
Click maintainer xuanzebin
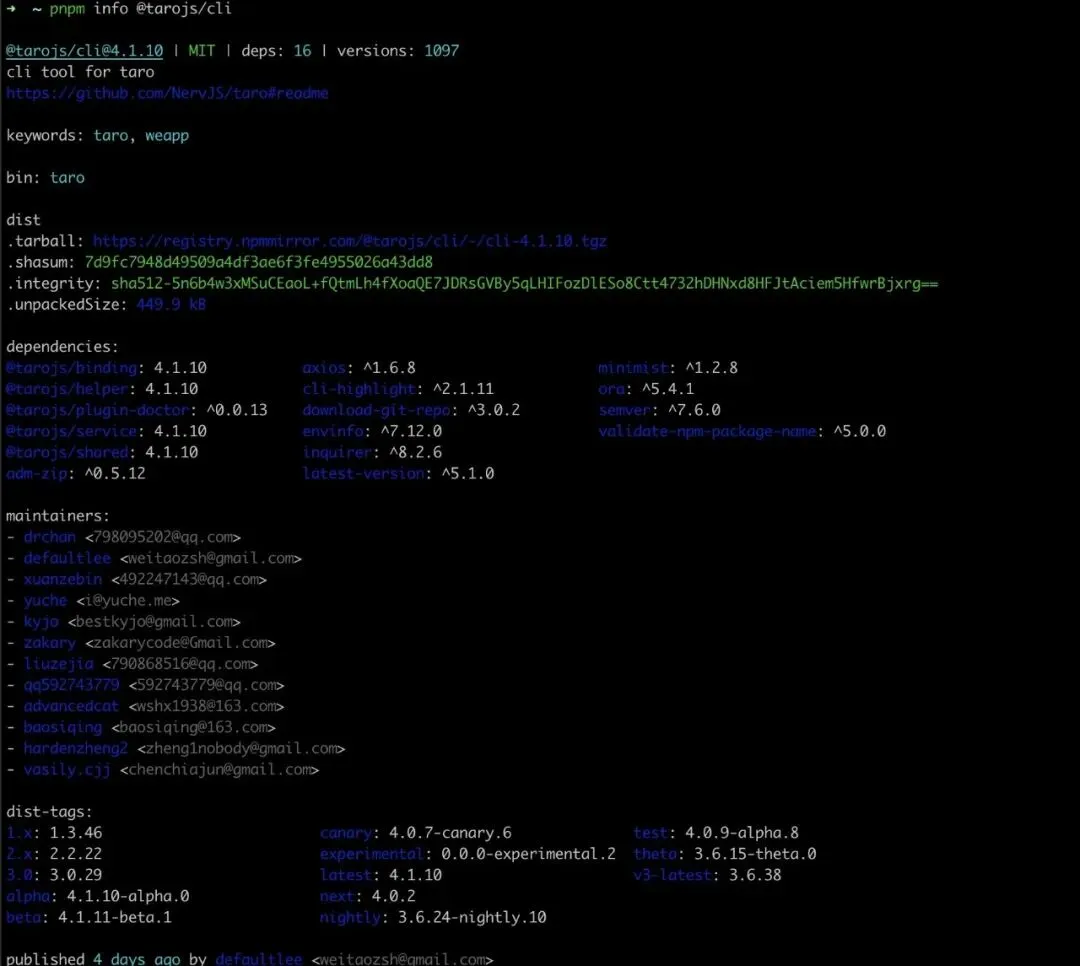pos(63,579)
